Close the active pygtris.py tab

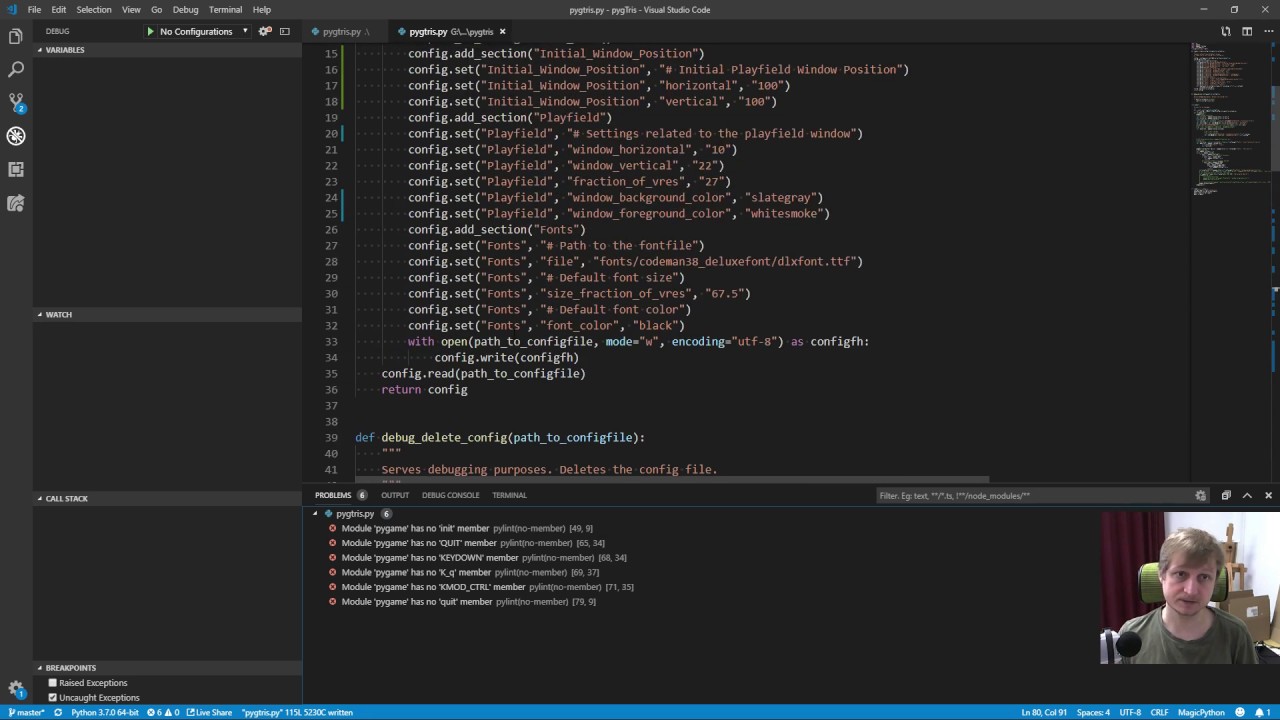tap(502, 32)
